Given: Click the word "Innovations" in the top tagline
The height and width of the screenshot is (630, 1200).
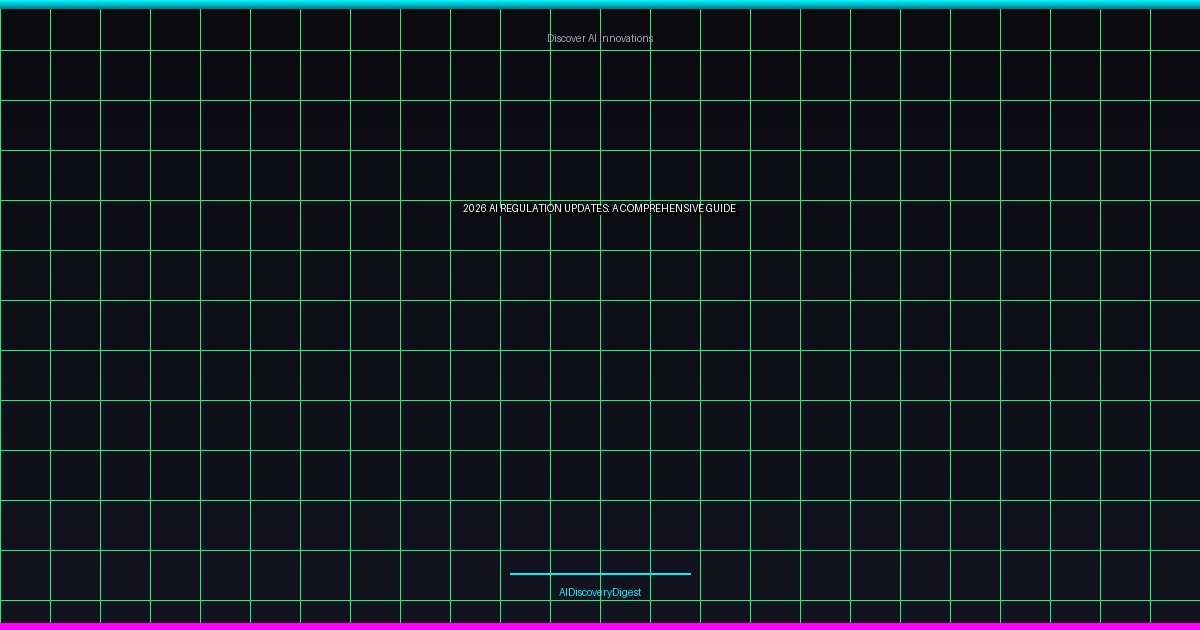Looking at the screenshot, I should (627, 38).
